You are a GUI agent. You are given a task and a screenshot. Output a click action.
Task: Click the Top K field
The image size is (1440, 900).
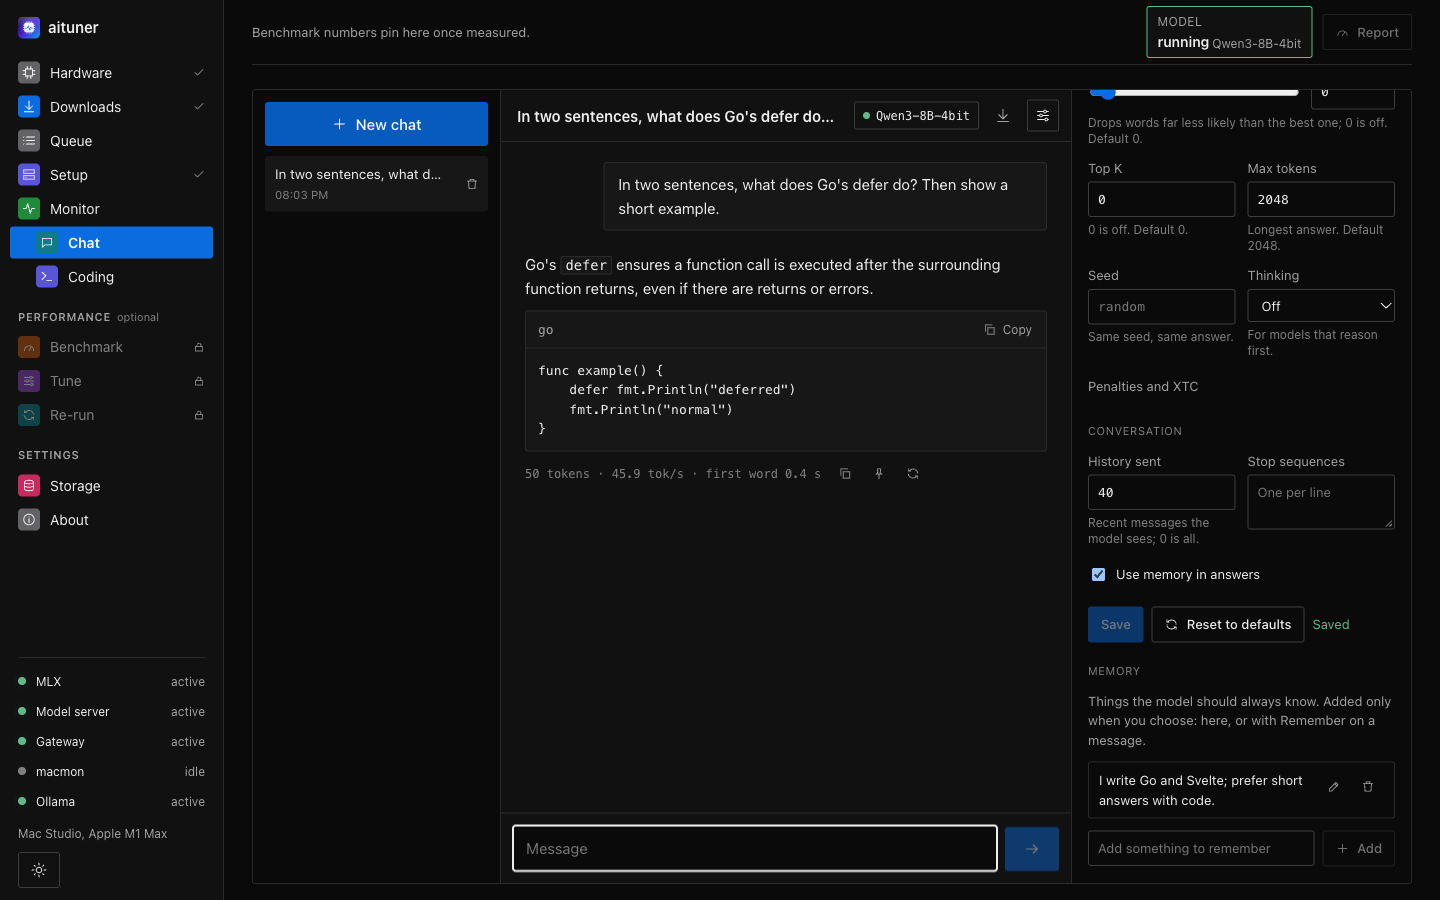pyautogui.click(x=1161, y=199)
